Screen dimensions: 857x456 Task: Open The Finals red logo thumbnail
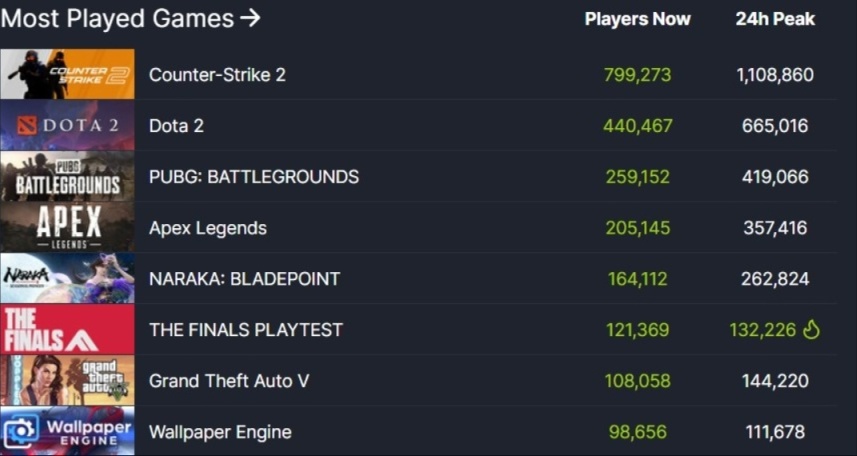pyautogui.click(x=67, y=330)
